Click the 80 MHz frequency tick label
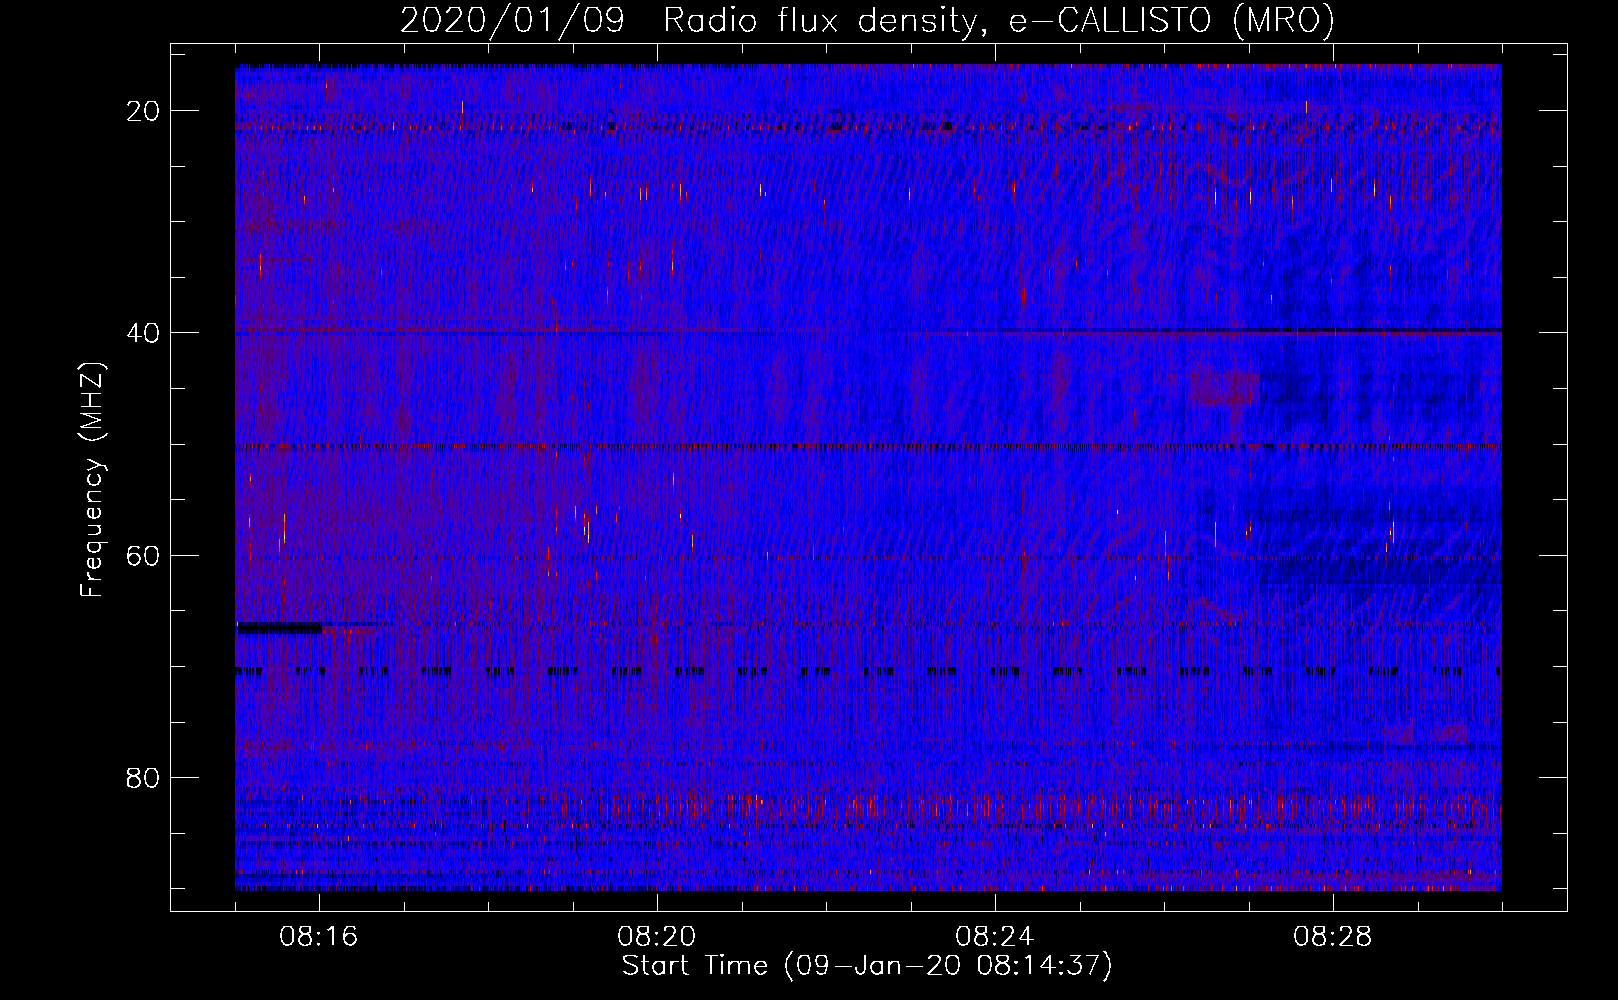Viewport: 1618px width, 1000px height. tap(143, 777)
